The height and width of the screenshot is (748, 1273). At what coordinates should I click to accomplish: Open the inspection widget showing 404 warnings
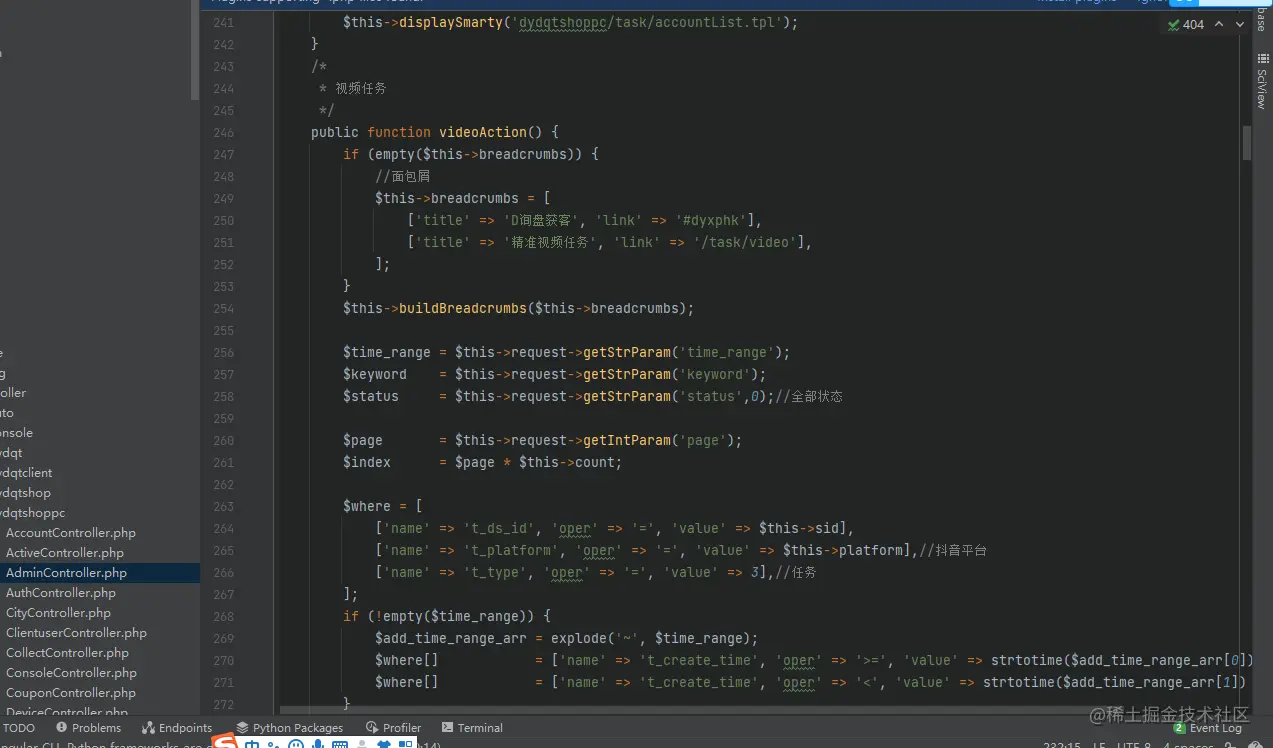click(x=1186, y=25)
